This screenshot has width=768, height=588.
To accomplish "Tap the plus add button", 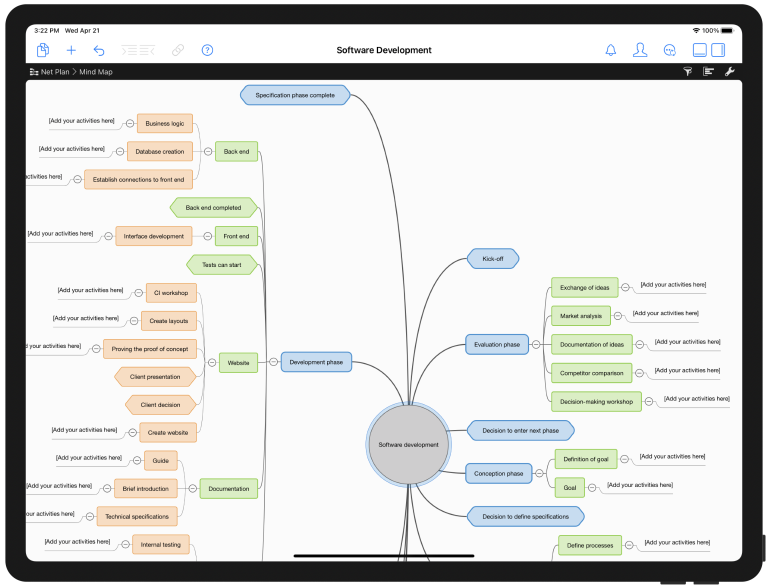I will 71,50.
